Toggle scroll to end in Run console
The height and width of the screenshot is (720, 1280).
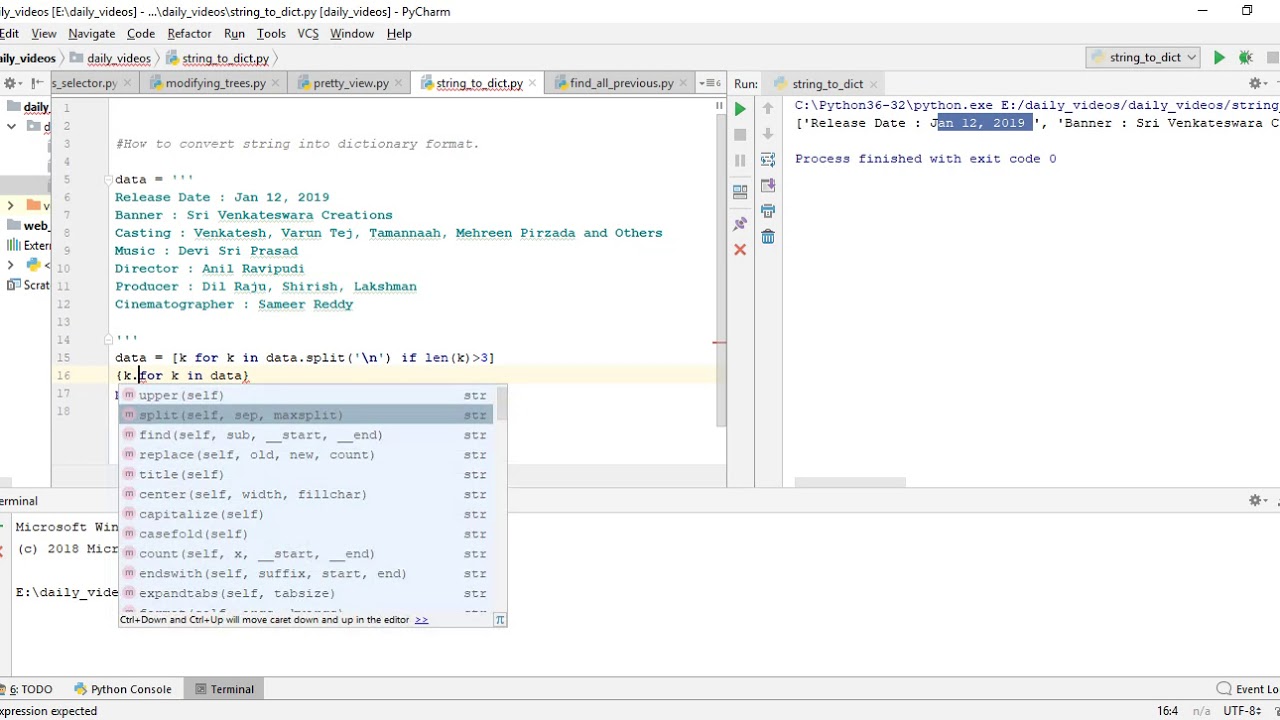[x=768, y=185]
